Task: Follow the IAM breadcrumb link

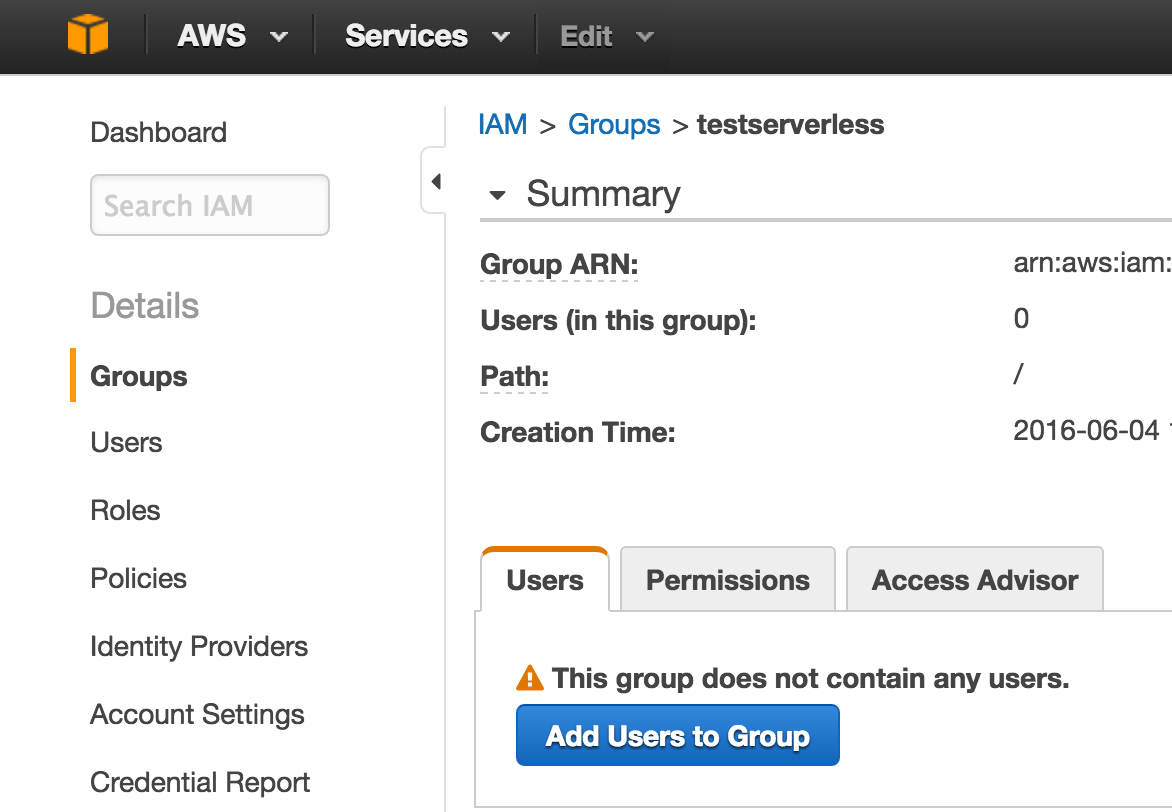Action: (502, 124)
